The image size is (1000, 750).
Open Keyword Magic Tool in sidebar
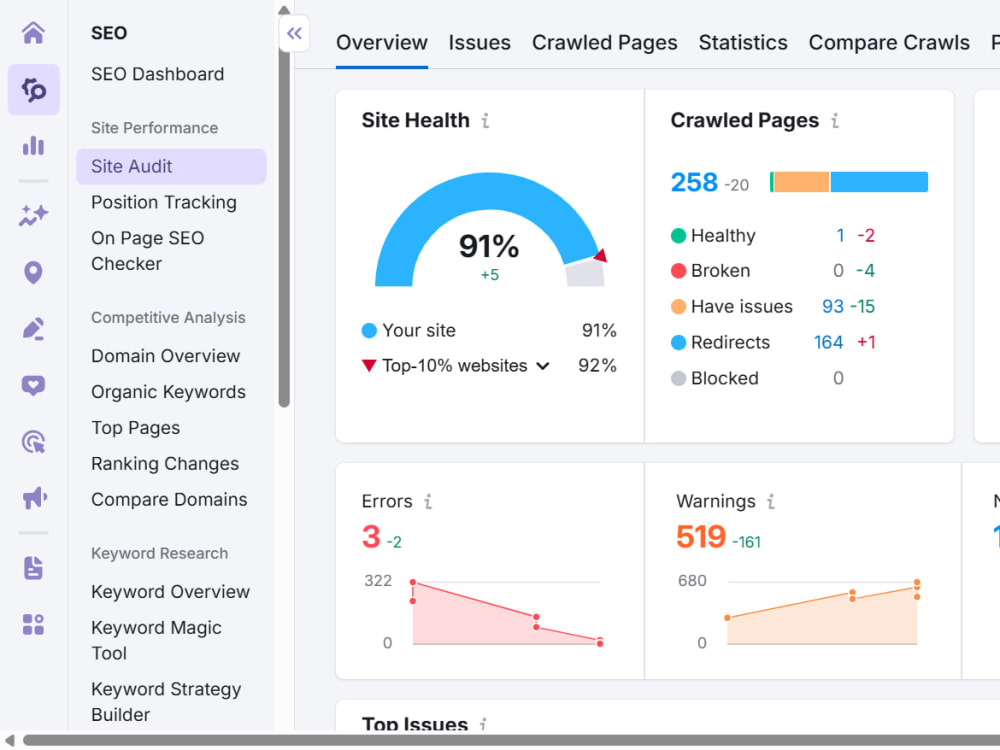point(156,640)
